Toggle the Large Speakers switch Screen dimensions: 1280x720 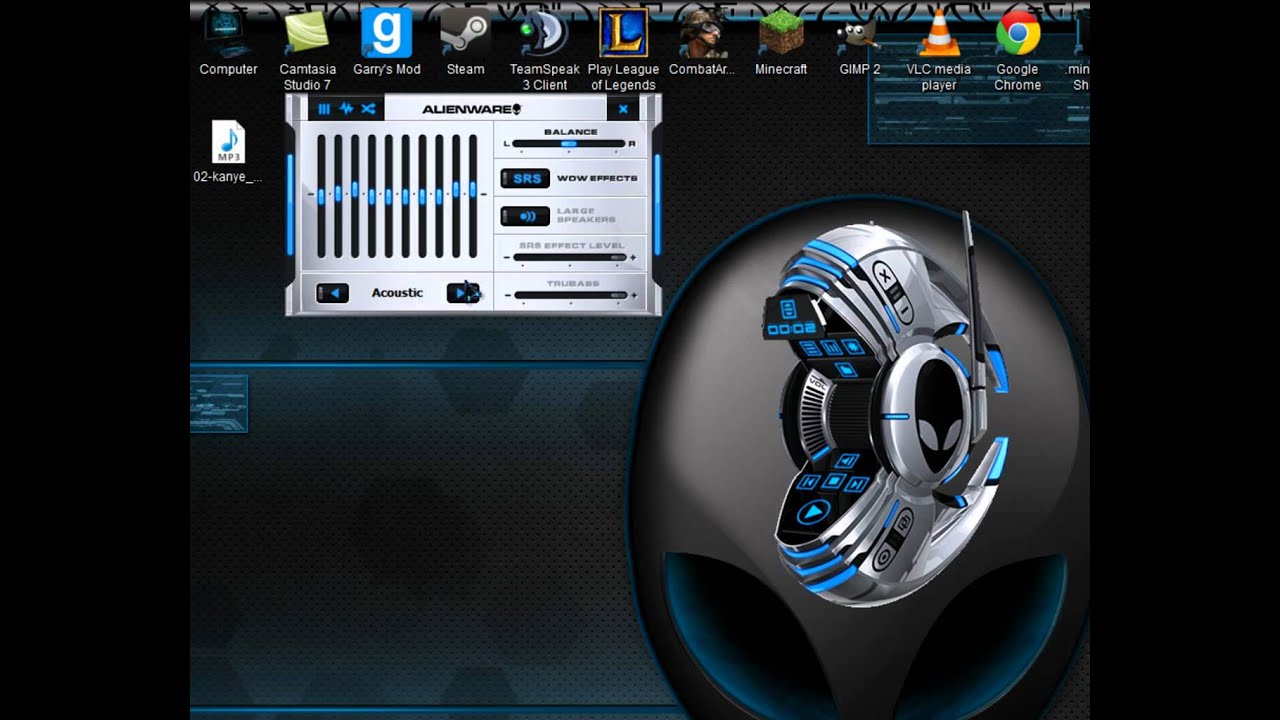point(525,215)
